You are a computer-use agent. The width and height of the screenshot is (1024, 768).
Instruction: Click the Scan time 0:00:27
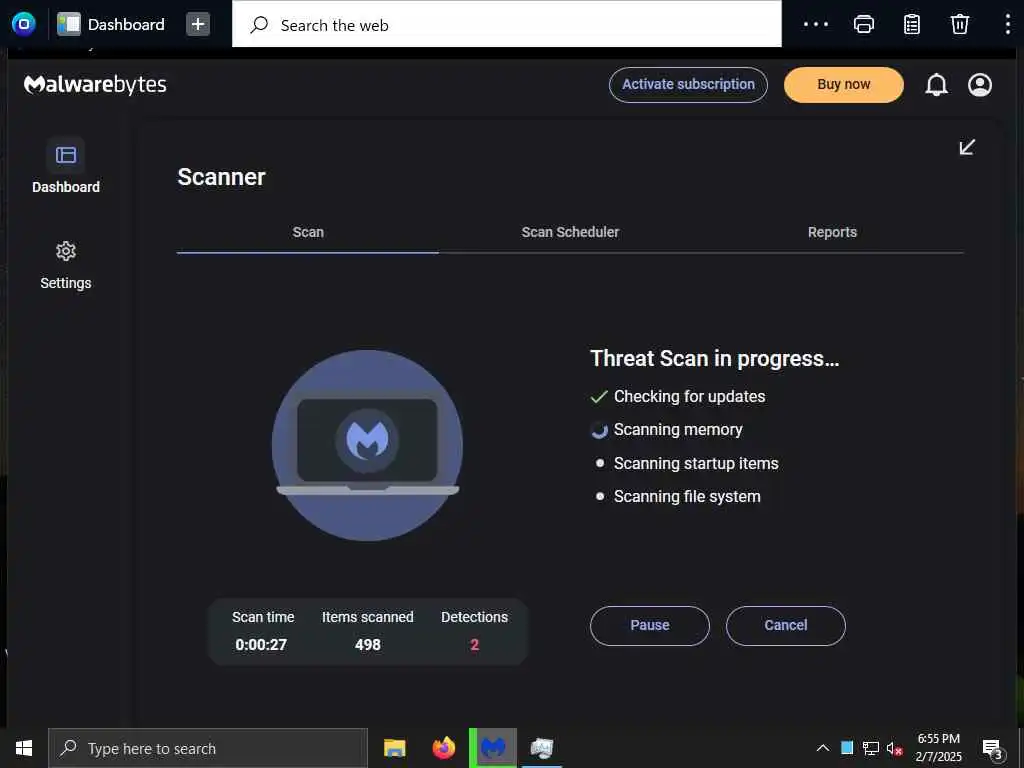point(261,645)
